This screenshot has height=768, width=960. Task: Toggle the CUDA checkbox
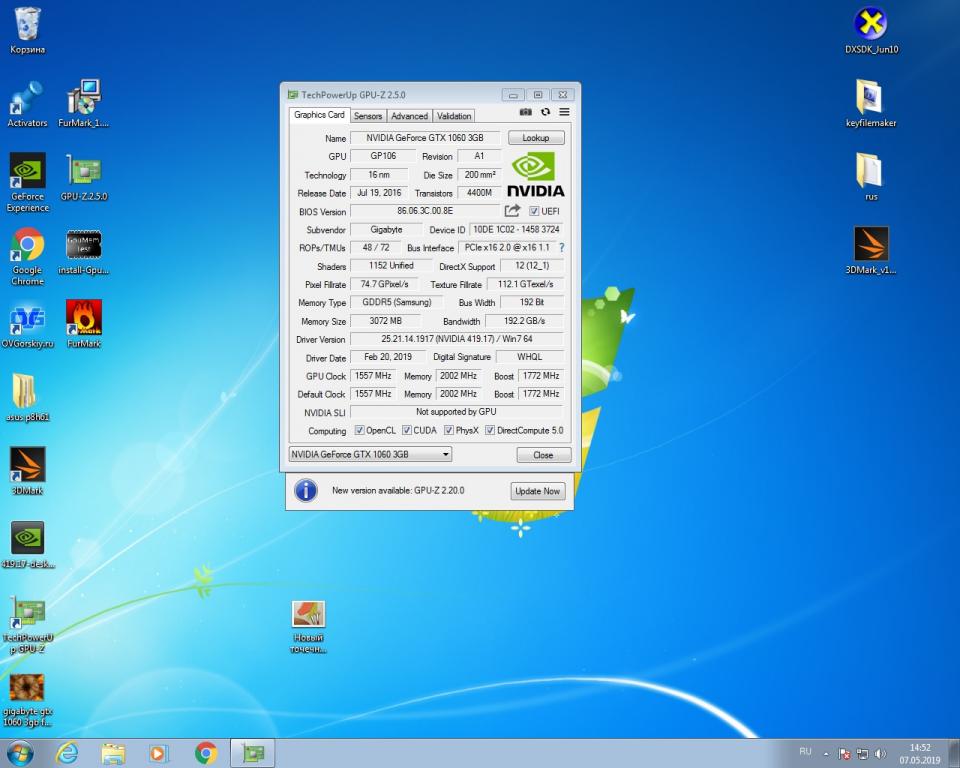407,431
